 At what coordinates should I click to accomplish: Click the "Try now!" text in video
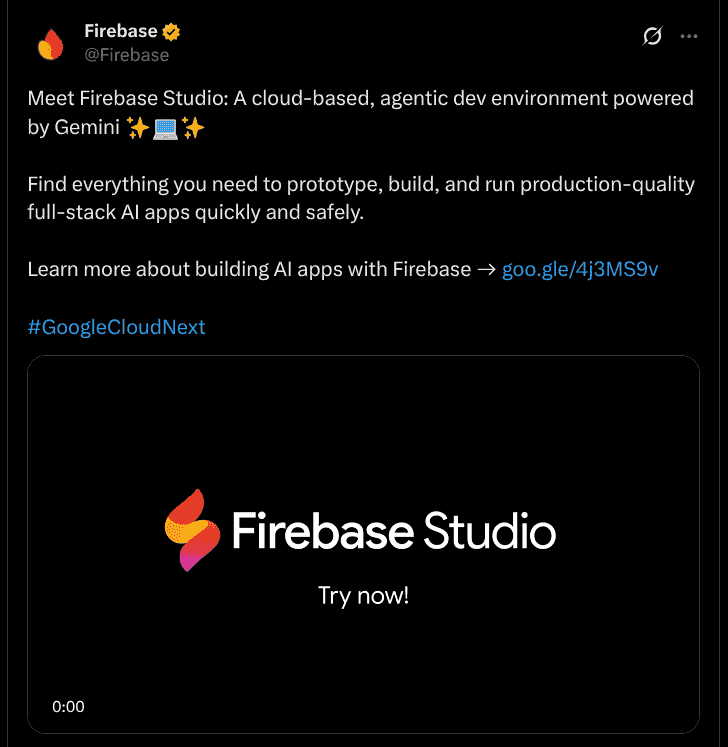coord(363,596)
